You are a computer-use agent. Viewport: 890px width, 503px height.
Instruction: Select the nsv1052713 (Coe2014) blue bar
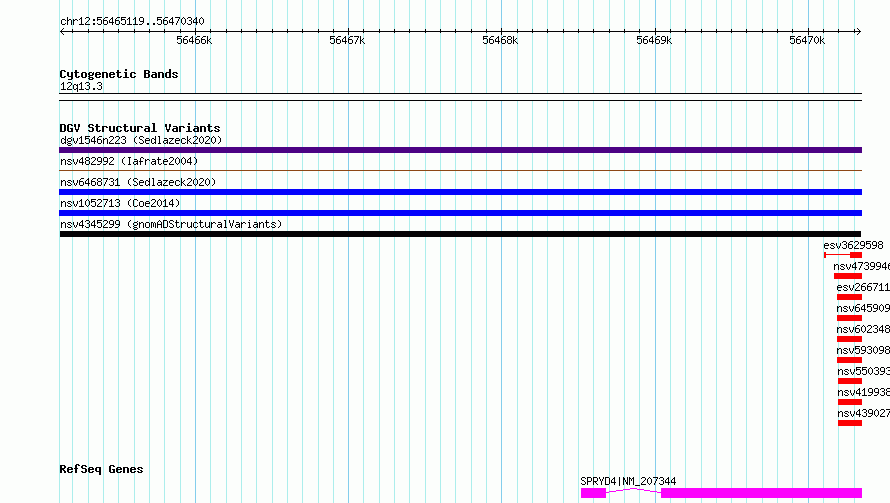click(460, 213)
